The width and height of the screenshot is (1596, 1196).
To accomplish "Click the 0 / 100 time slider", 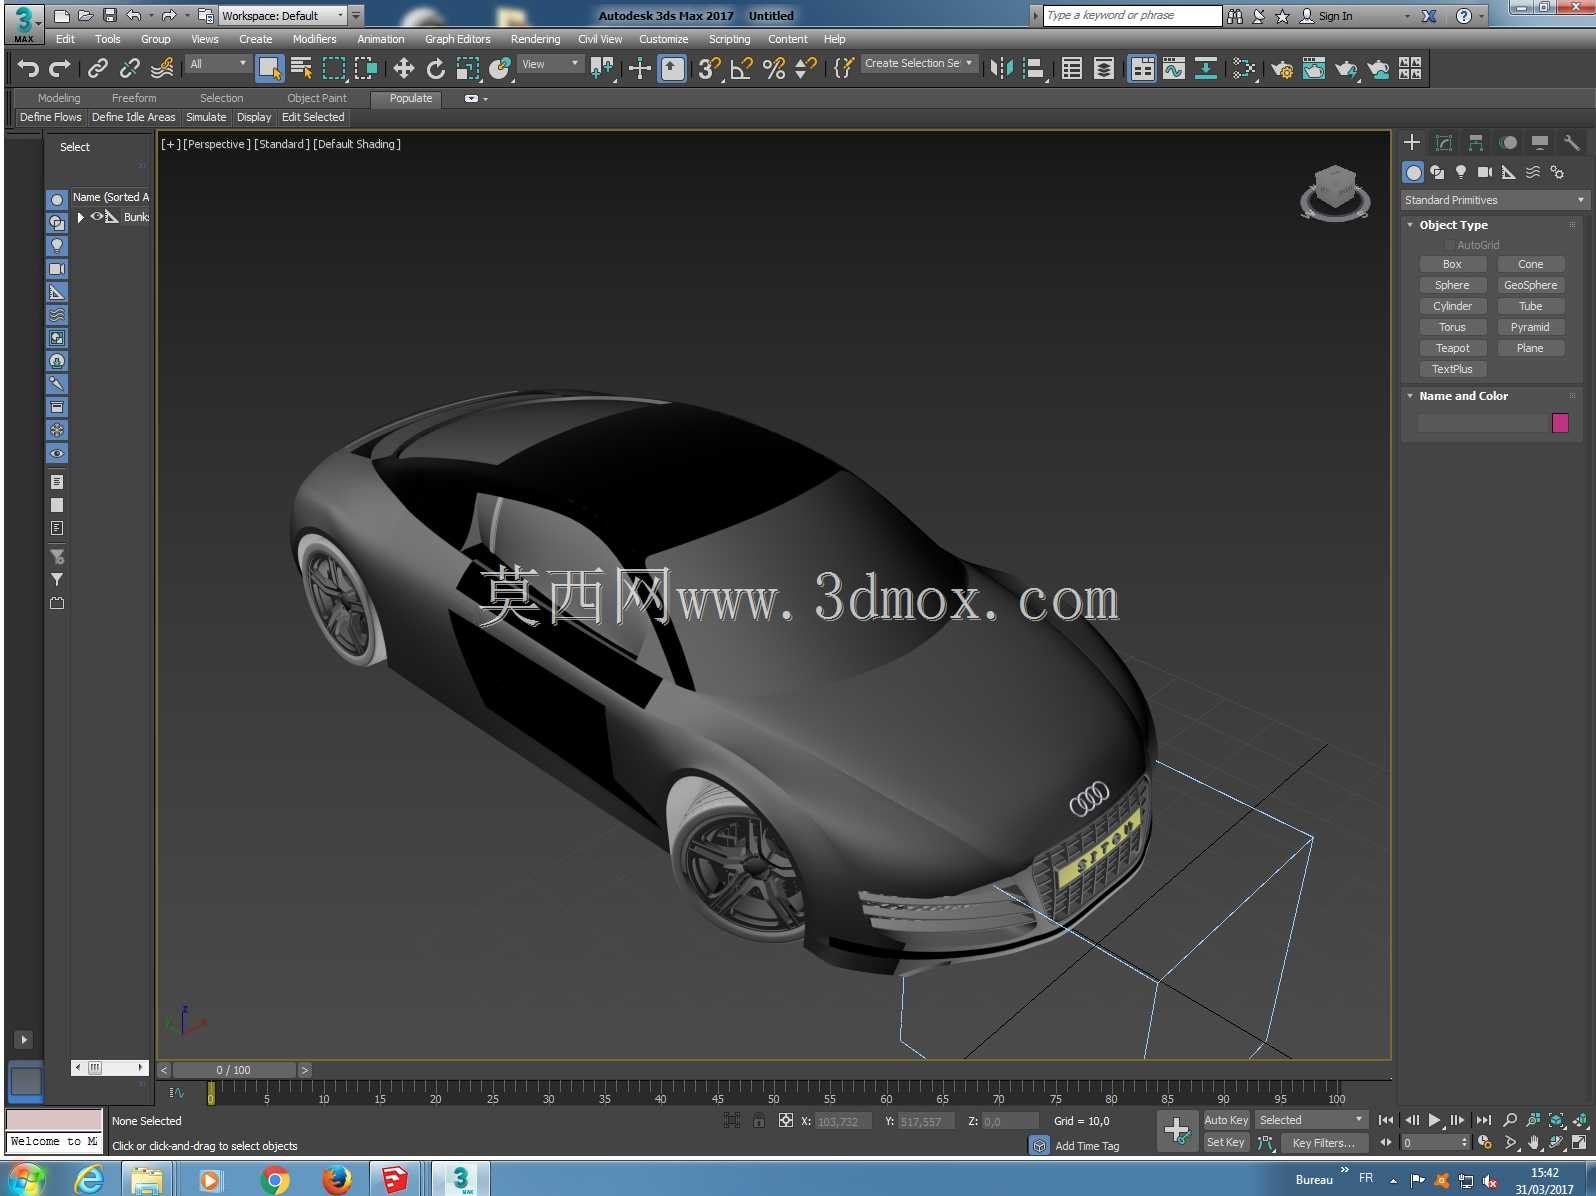I will pyautogui.click(x=234, y=1070).
